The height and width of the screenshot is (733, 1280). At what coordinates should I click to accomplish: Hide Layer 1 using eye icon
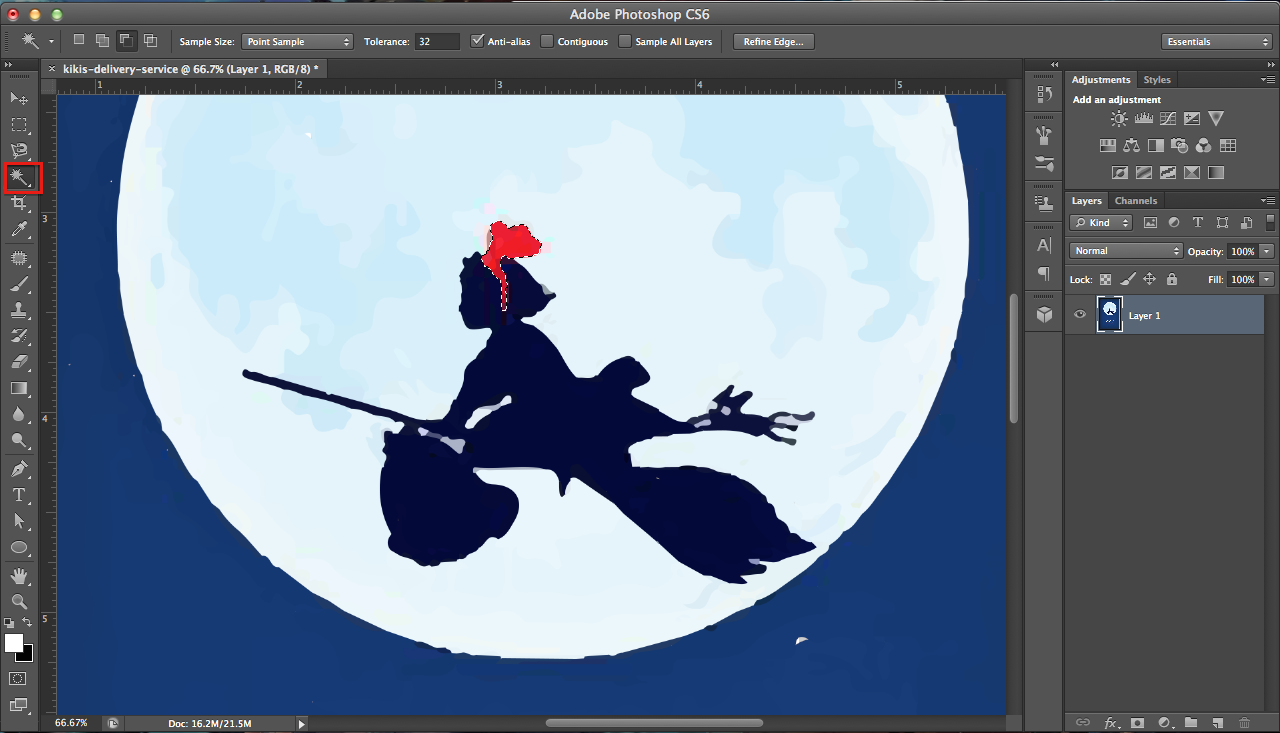pos(1079,315)
